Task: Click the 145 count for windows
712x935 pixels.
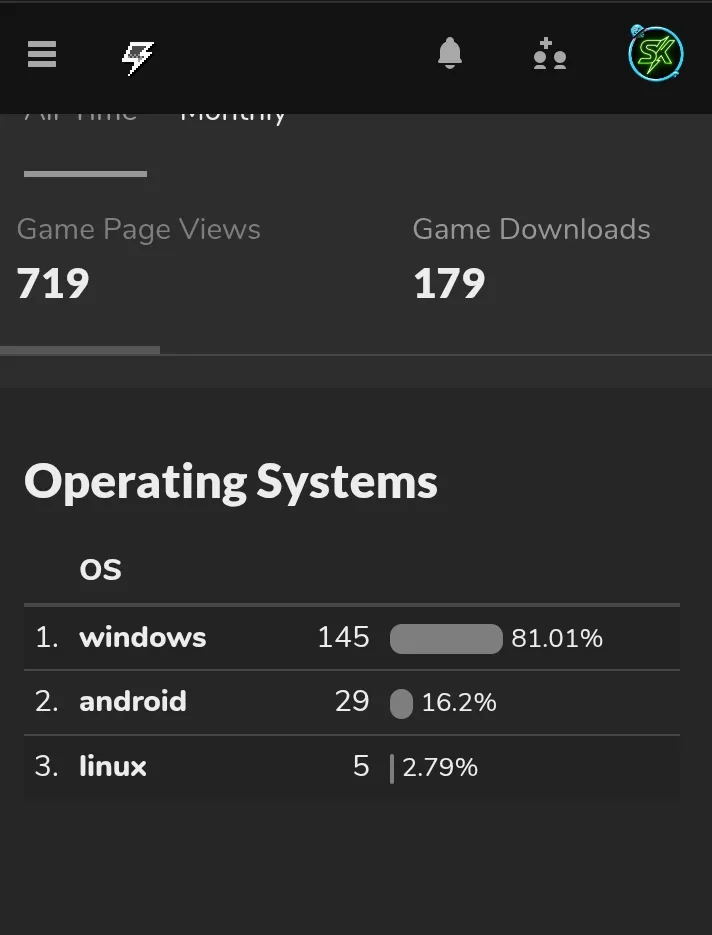Action: pyautogui.click(x=343, y=638)
